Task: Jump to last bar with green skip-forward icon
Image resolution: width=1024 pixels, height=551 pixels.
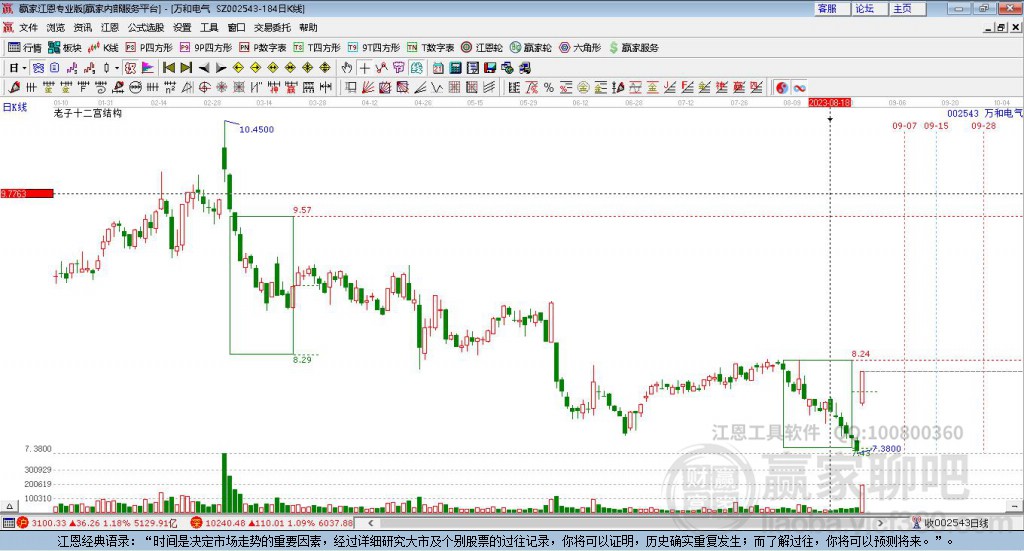Action: pos(186,68)
